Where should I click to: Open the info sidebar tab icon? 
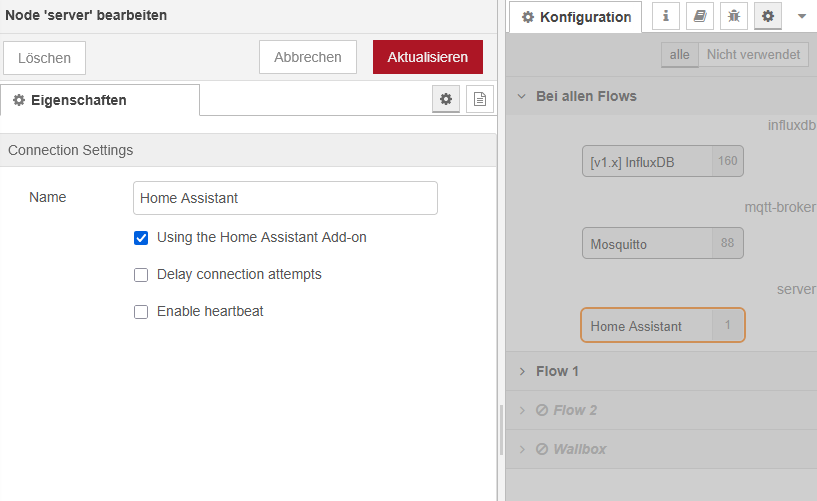[x=666, y=16]
